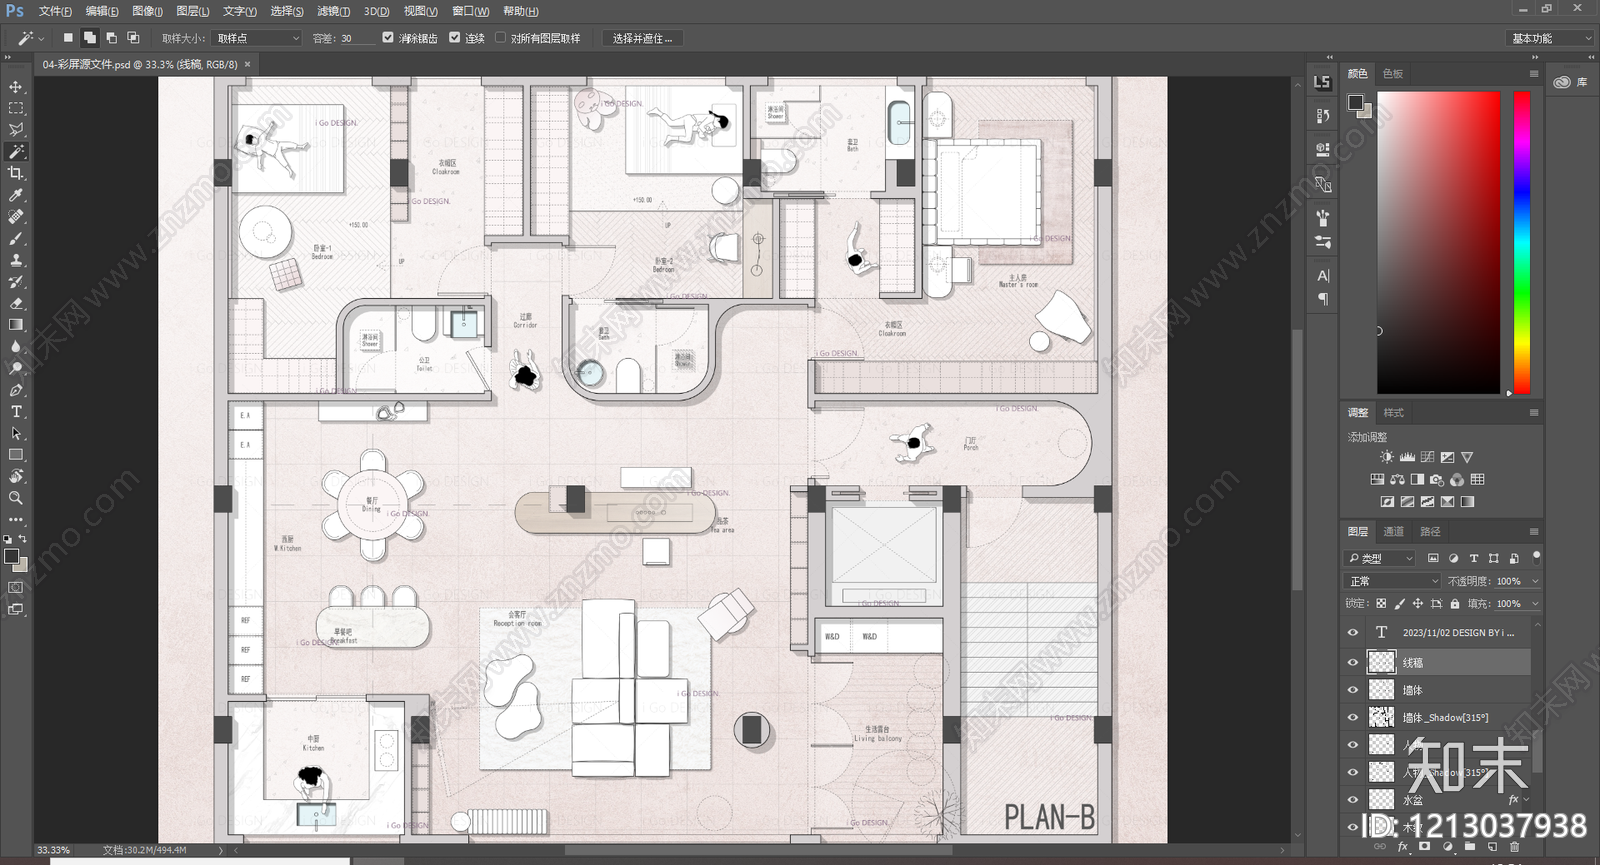Screen dimensions: 1600x865
Task: Toggle the 消除锯齿 anti-alias checkbox
Action: 388,38
